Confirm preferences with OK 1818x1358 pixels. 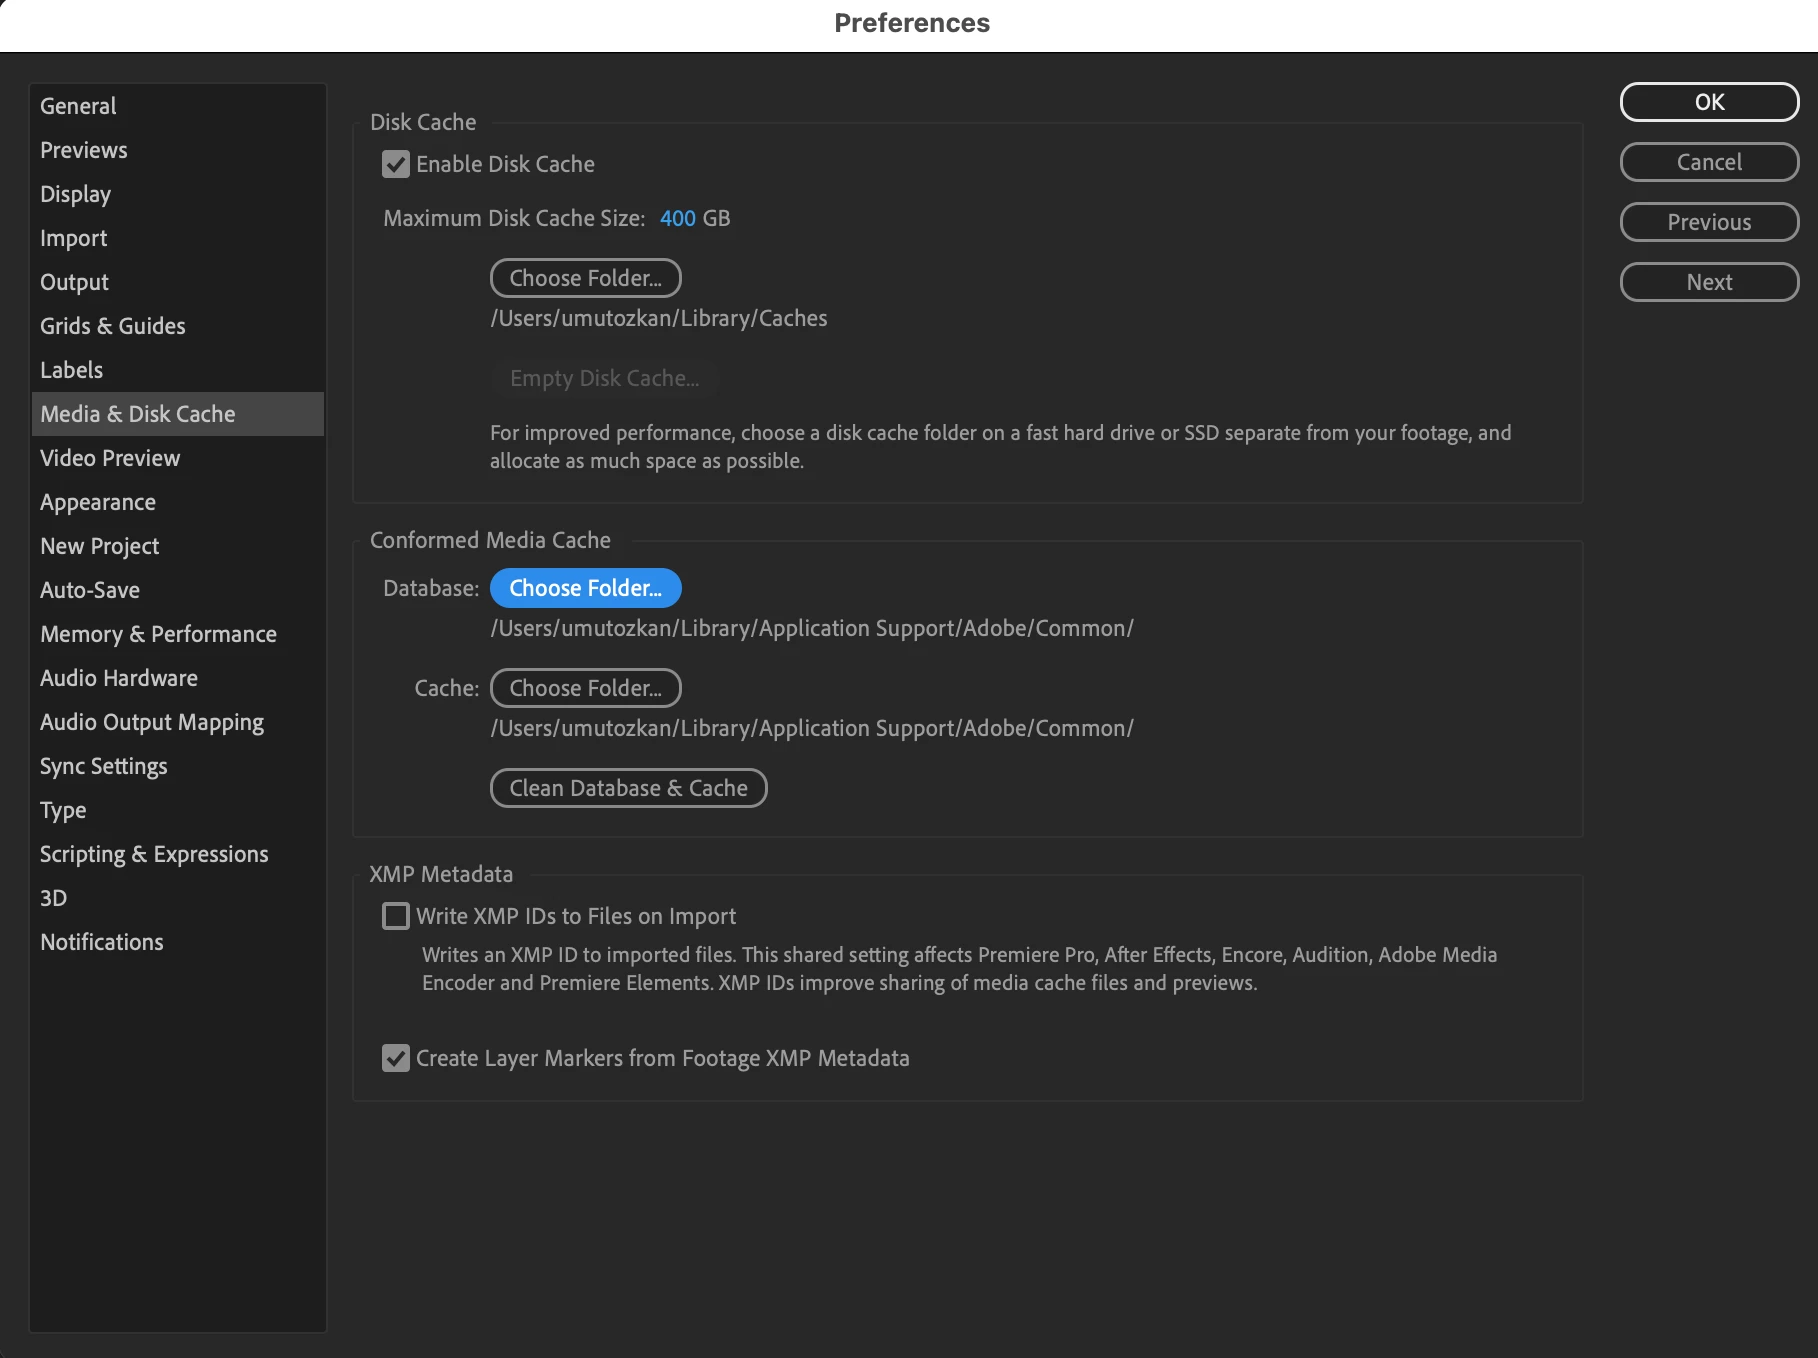[1710, 102]
